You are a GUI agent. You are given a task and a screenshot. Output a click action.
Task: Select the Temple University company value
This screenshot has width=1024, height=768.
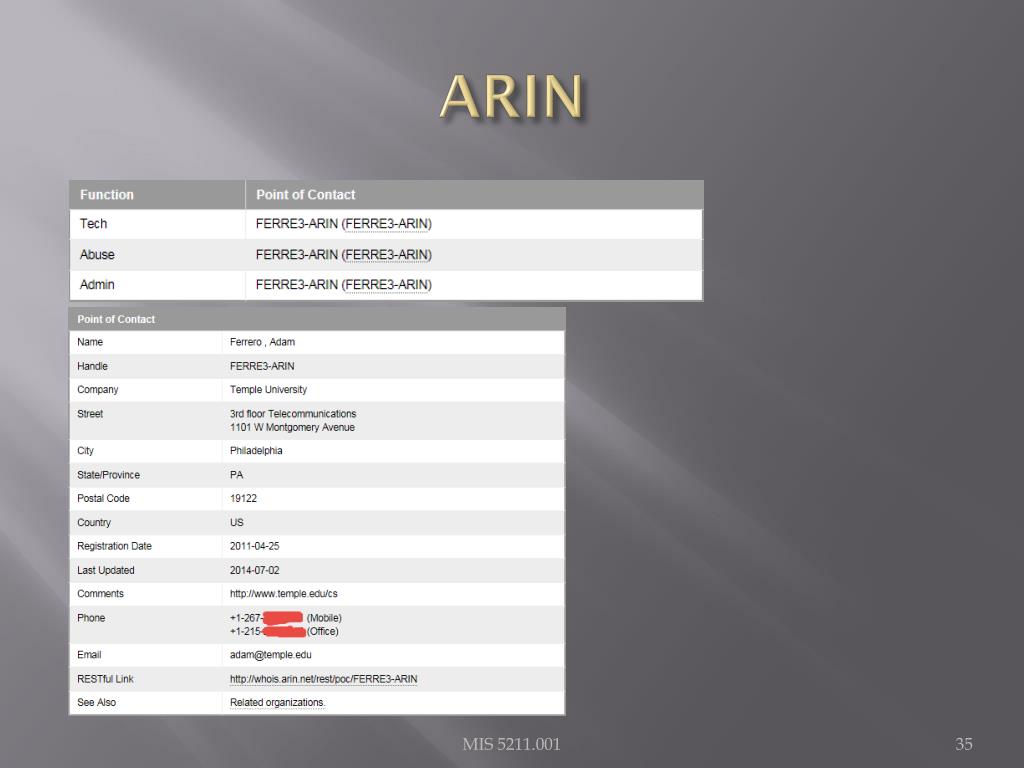268,390
